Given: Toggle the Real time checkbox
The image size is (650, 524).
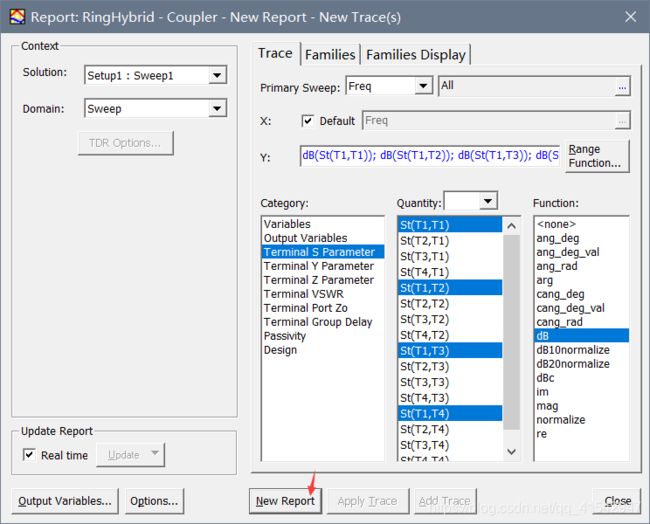Looking at the screenshot, I should 29,455.
